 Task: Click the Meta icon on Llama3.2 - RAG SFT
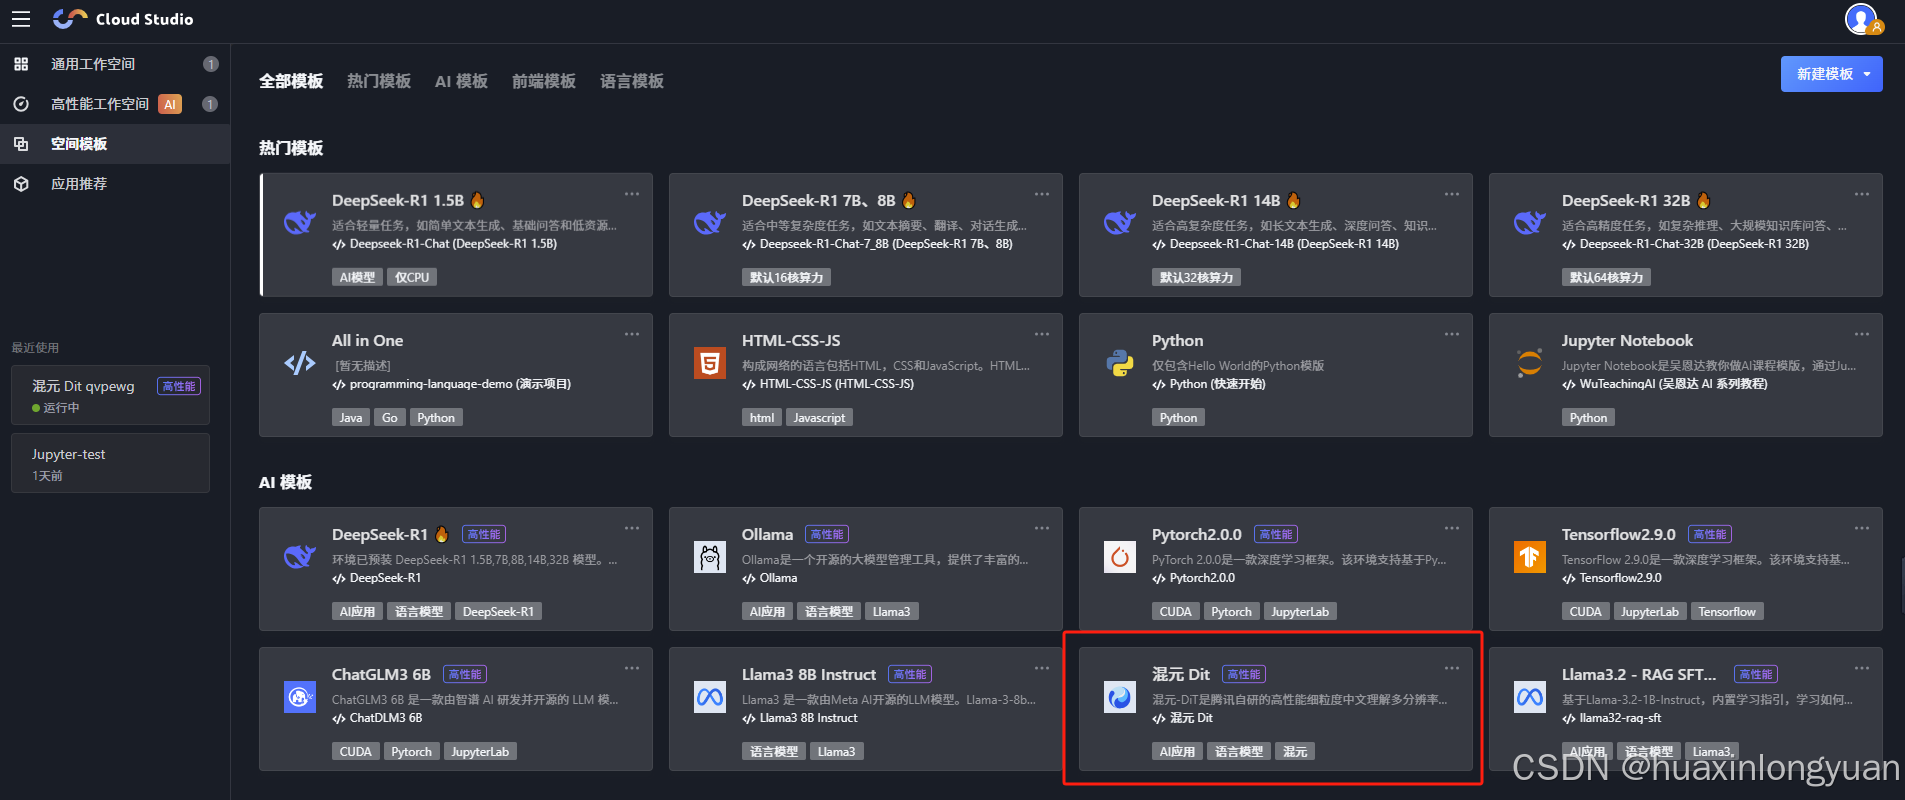(x=1530, y=697)
